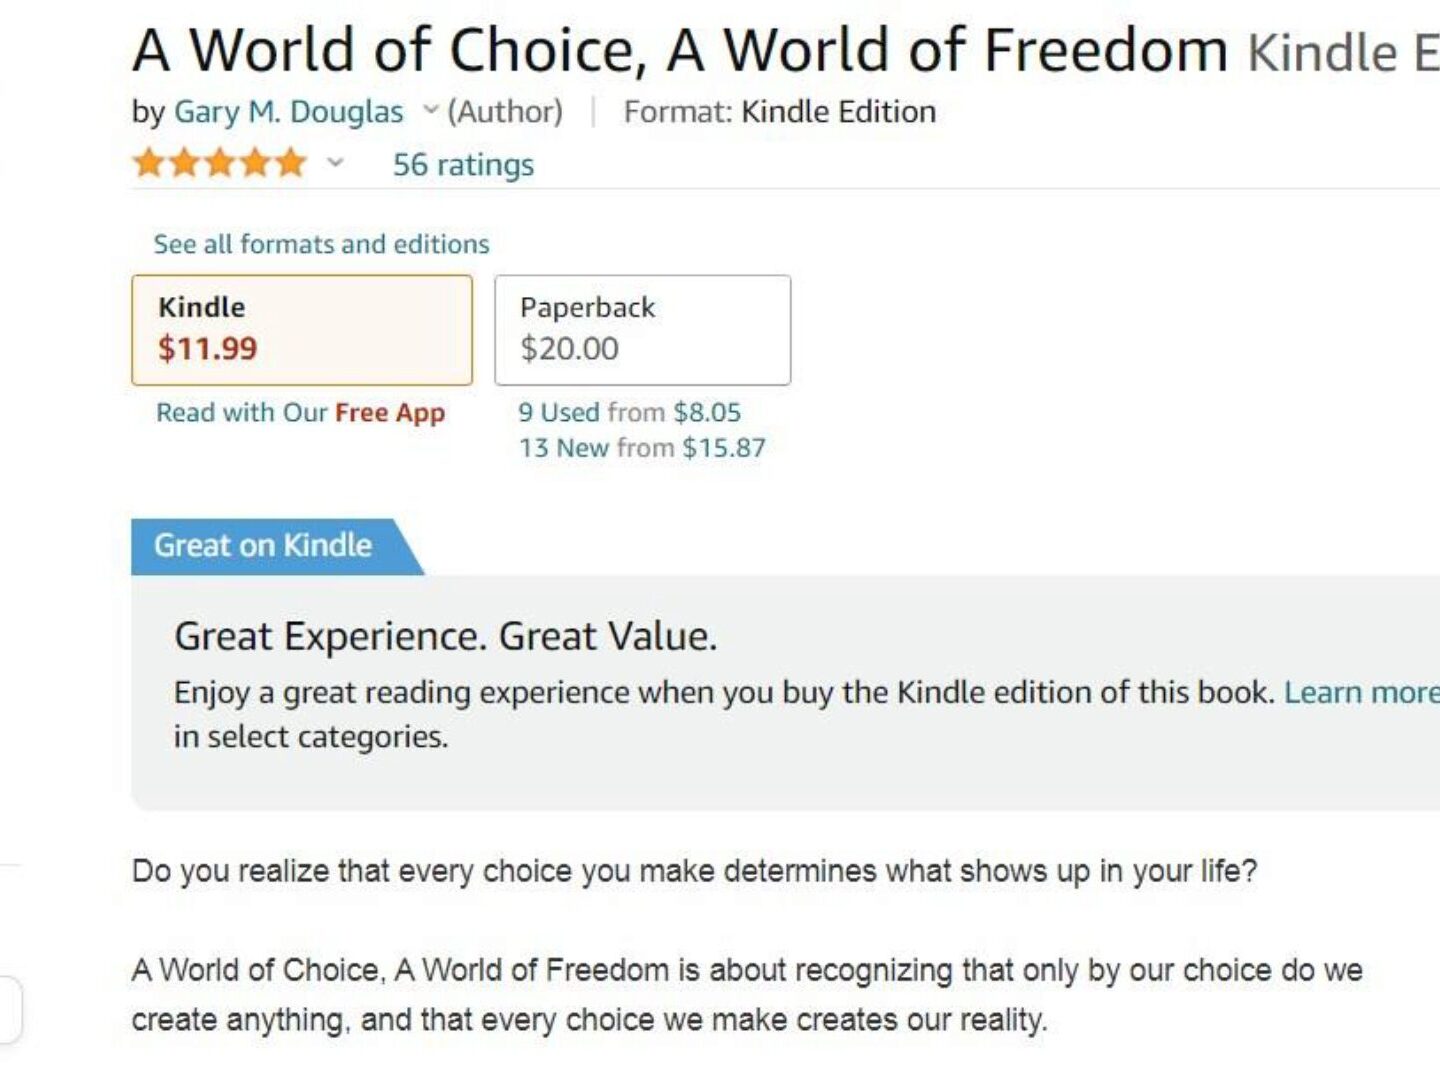
Task: Click the Kindle Edition format label
Action: 838,112
